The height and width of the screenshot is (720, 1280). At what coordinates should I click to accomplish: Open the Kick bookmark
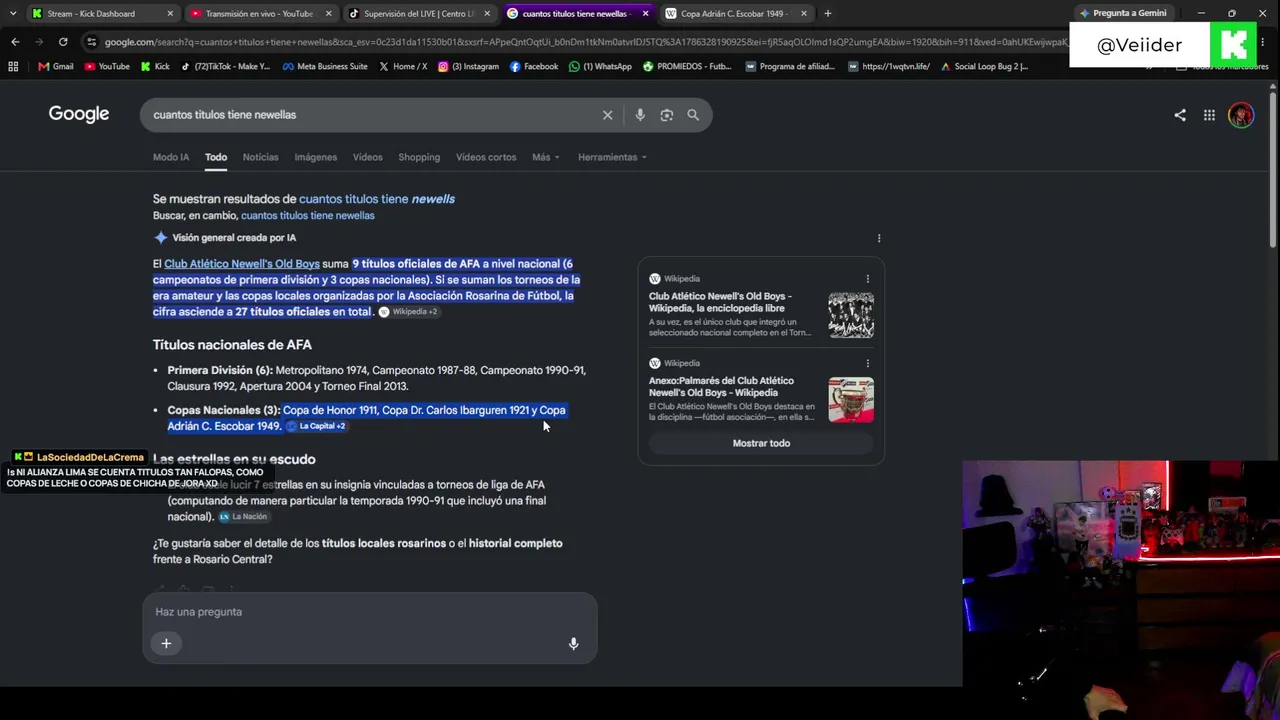(x=155, y=66)
